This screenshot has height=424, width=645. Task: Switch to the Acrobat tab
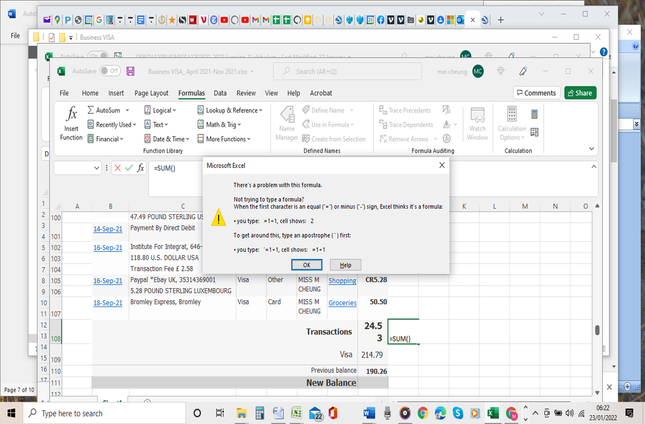point(321,93)
